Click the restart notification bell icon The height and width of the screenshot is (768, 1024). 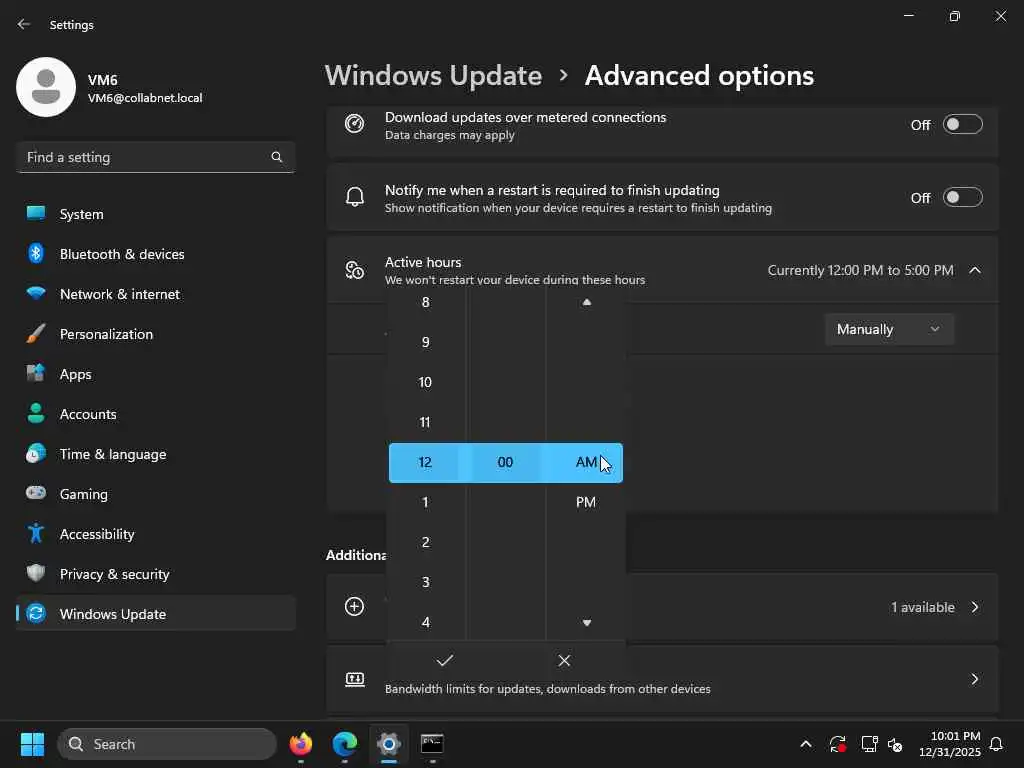coord(355,197)
